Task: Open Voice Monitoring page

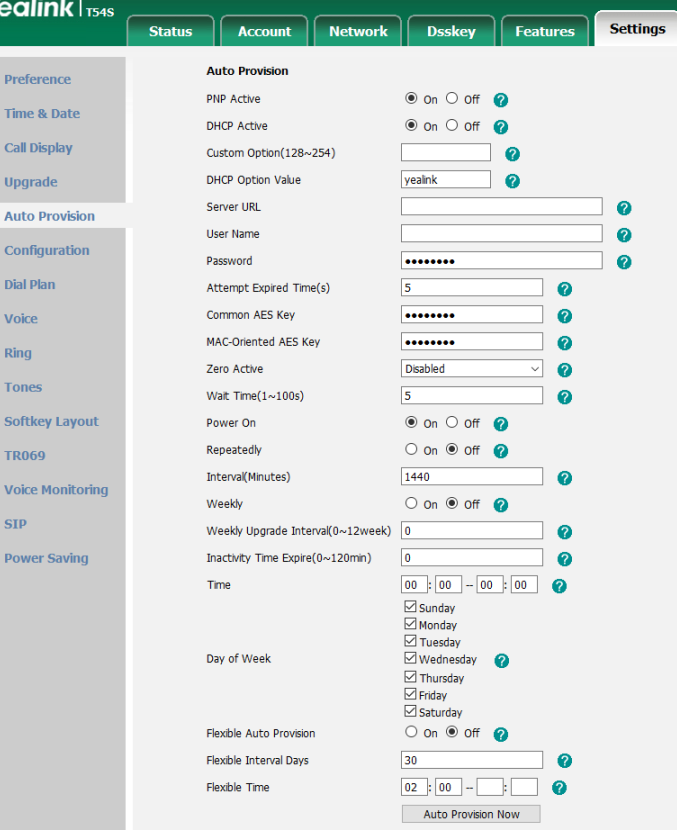Action: (56, 490)
